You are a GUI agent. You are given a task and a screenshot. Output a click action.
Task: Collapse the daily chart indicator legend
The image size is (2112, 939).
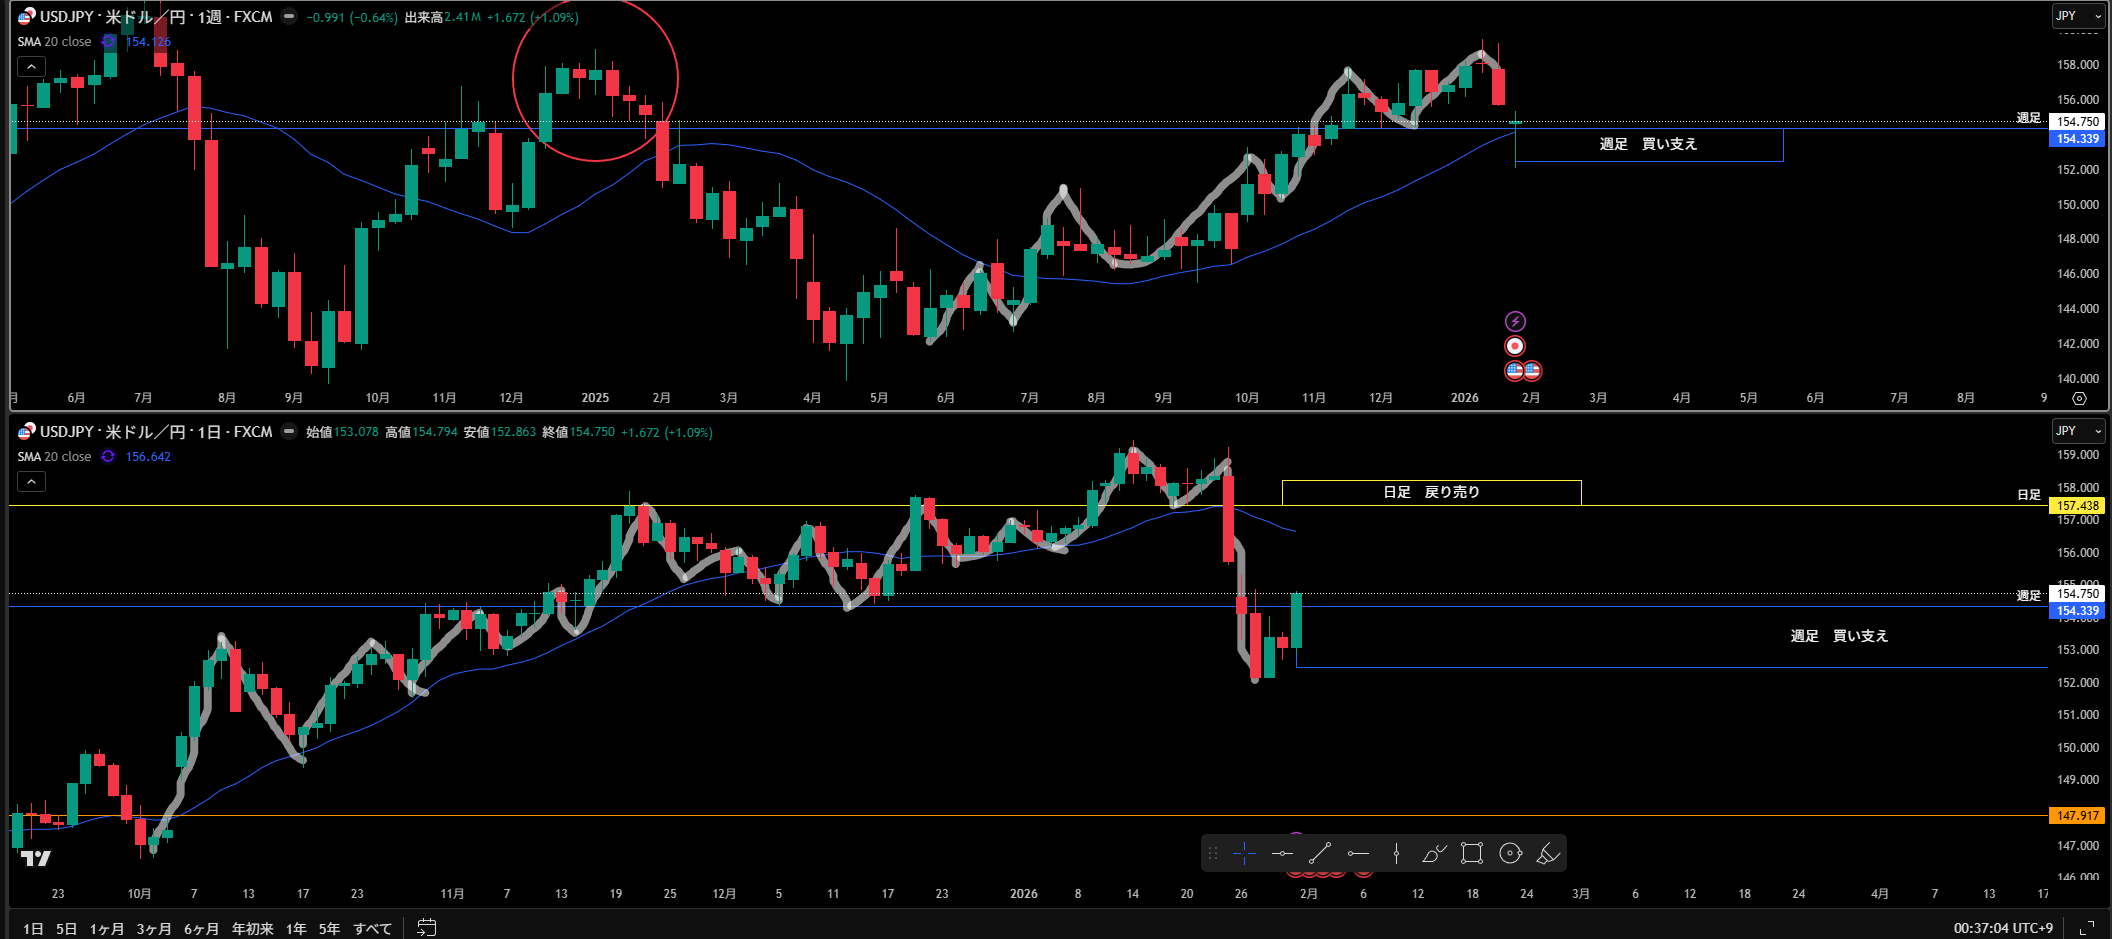pos(31,482)
